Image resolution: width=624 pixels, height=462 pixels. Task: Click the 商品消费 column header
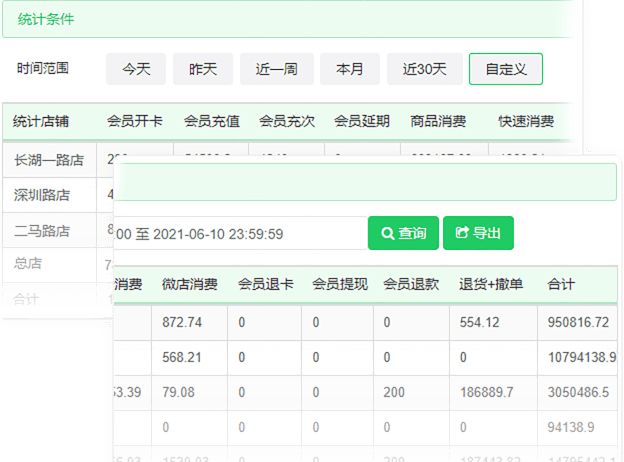point(438,122)
